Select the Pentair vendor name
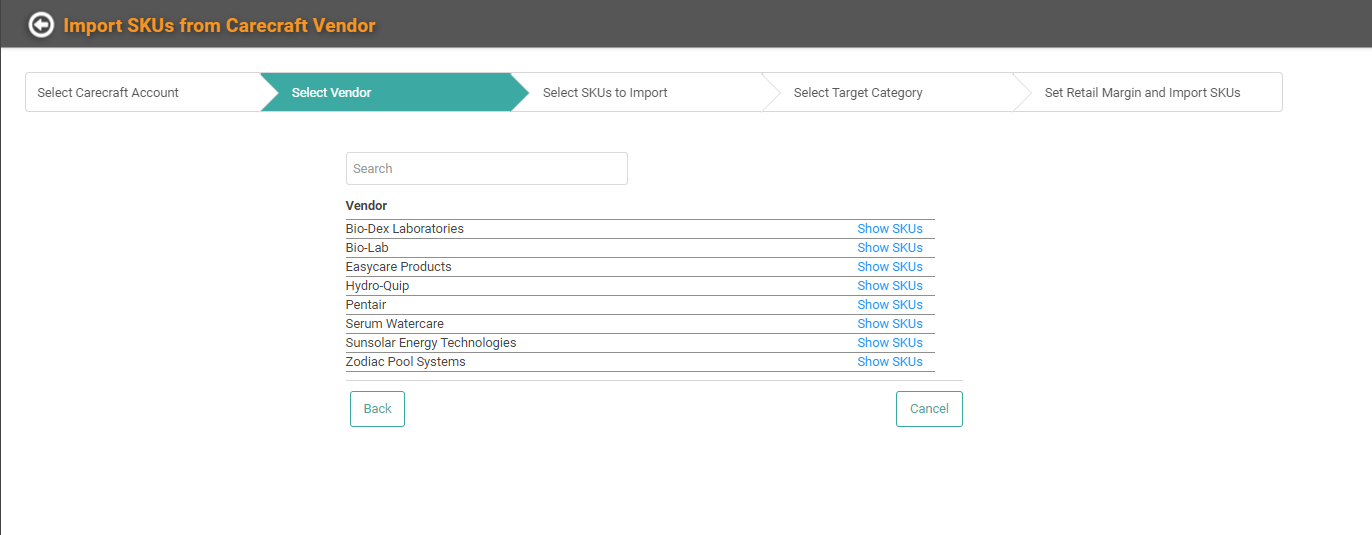Image resolution: width=1372 pixels, height=535 pixels. [366, 305]
